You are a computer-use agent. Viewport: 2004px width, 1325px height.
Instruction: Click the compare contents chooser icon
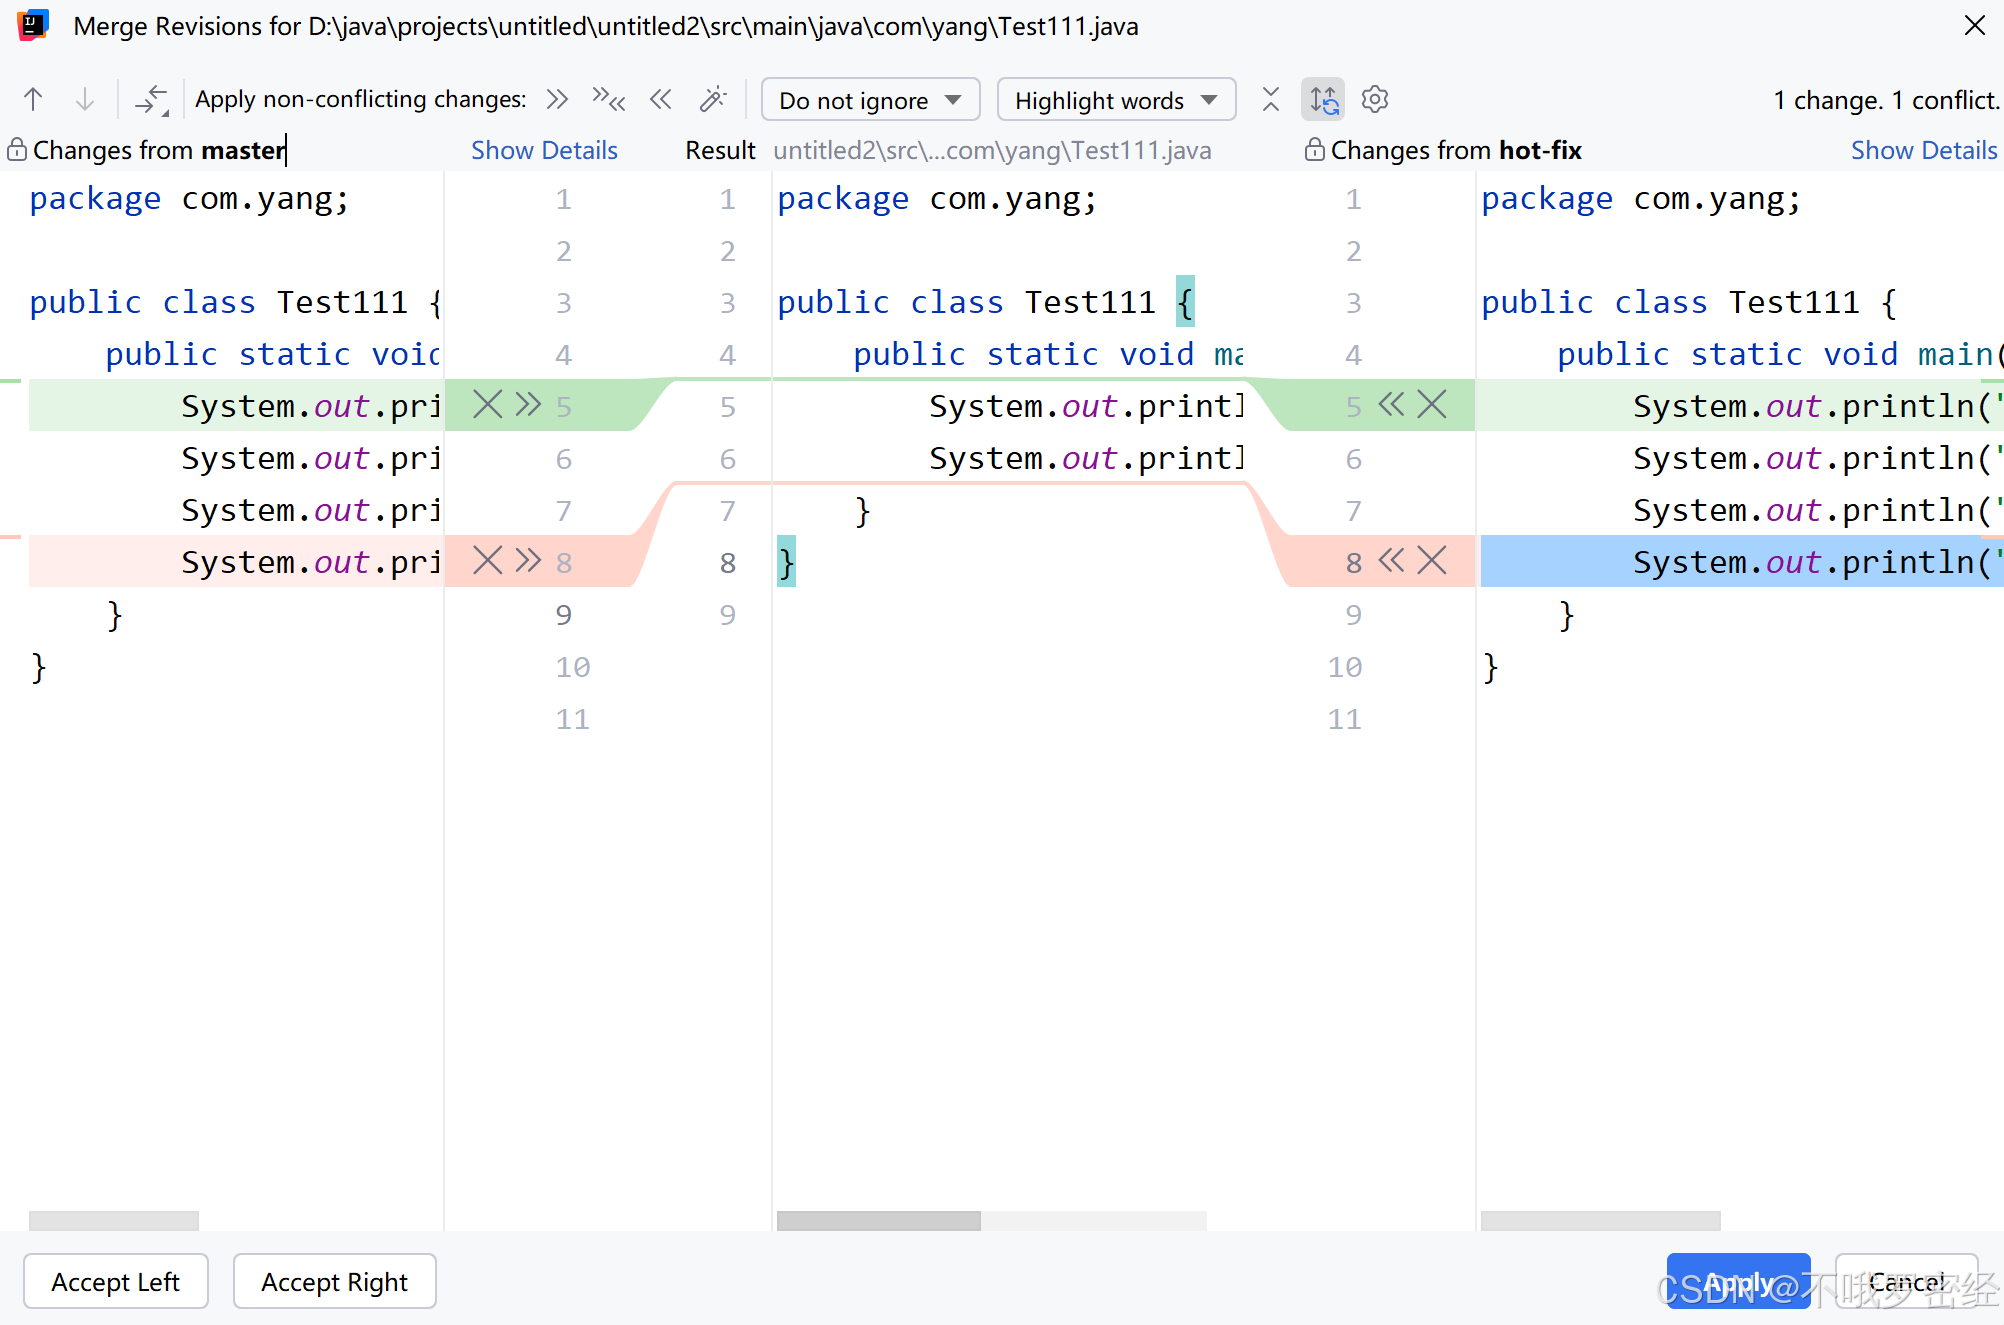coord(152,99)
